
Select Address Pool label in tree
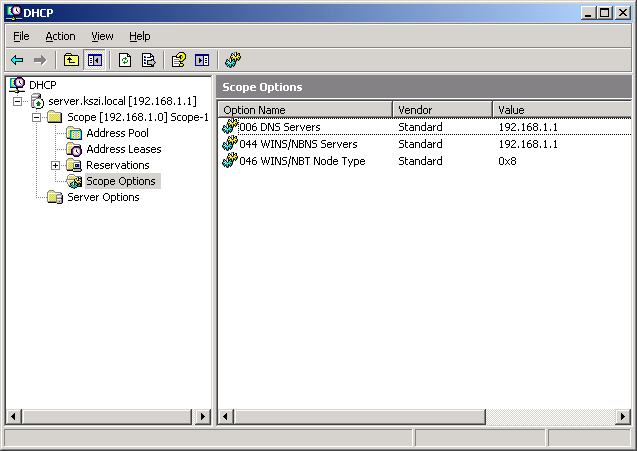coord(117,133)
